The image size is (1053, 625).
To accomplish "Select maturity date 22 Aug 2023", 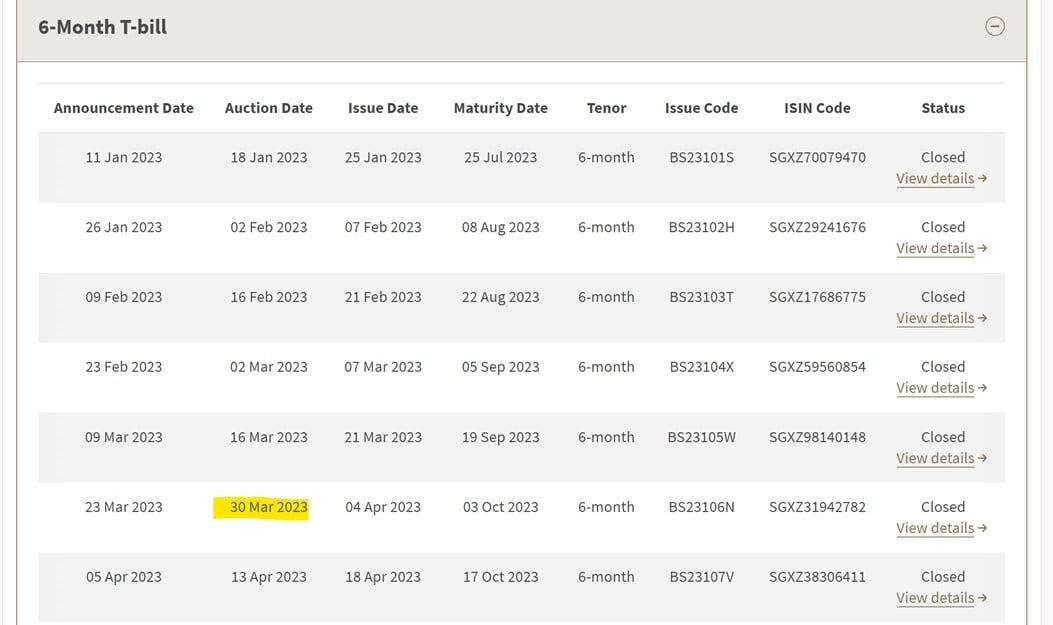I will (500, 297).
